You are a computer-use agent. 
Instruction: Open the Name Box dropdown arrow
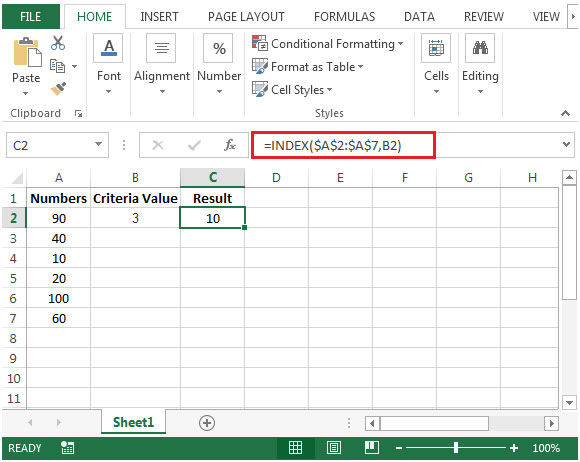[98, 145]
